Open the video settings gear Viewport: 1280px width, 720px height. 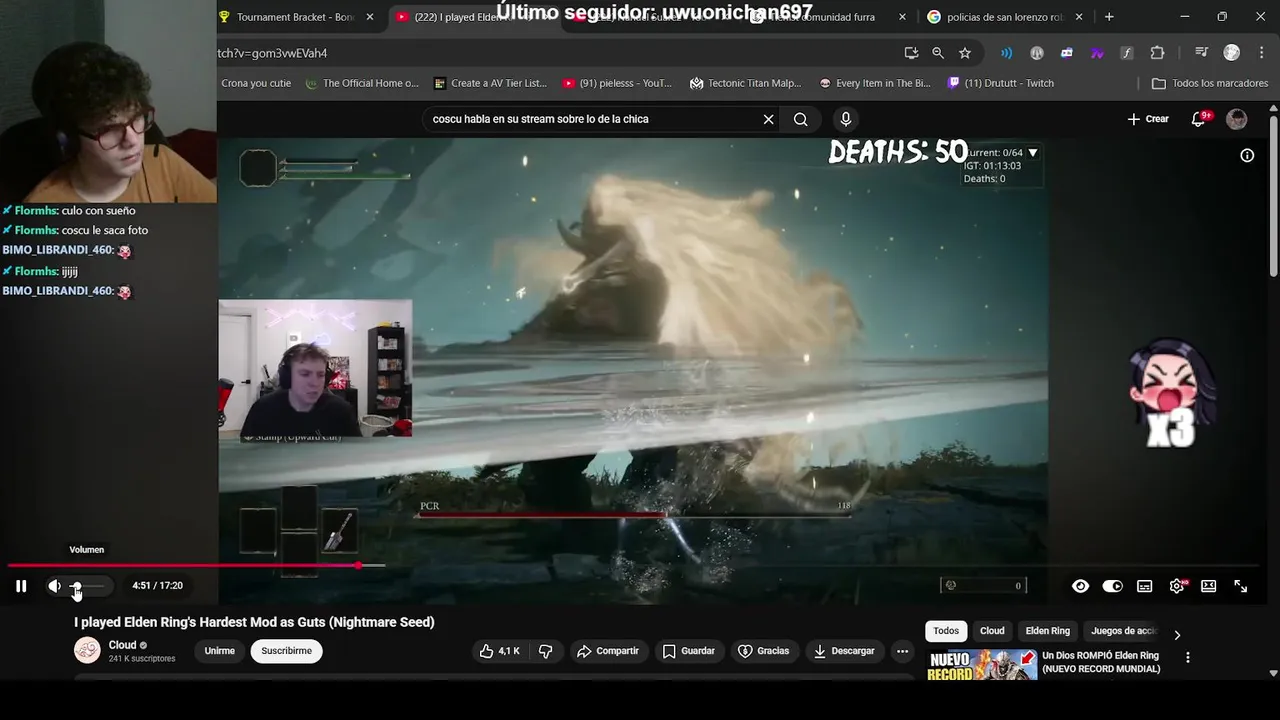(1177, 586)
